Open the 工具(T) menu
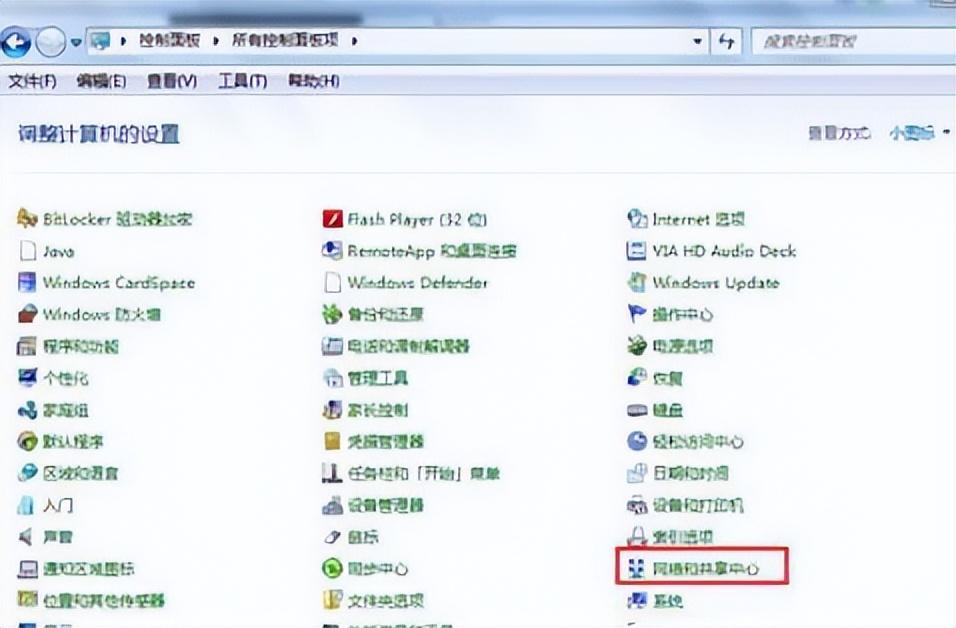The image size is (956, 628). (x=243, y=81)
